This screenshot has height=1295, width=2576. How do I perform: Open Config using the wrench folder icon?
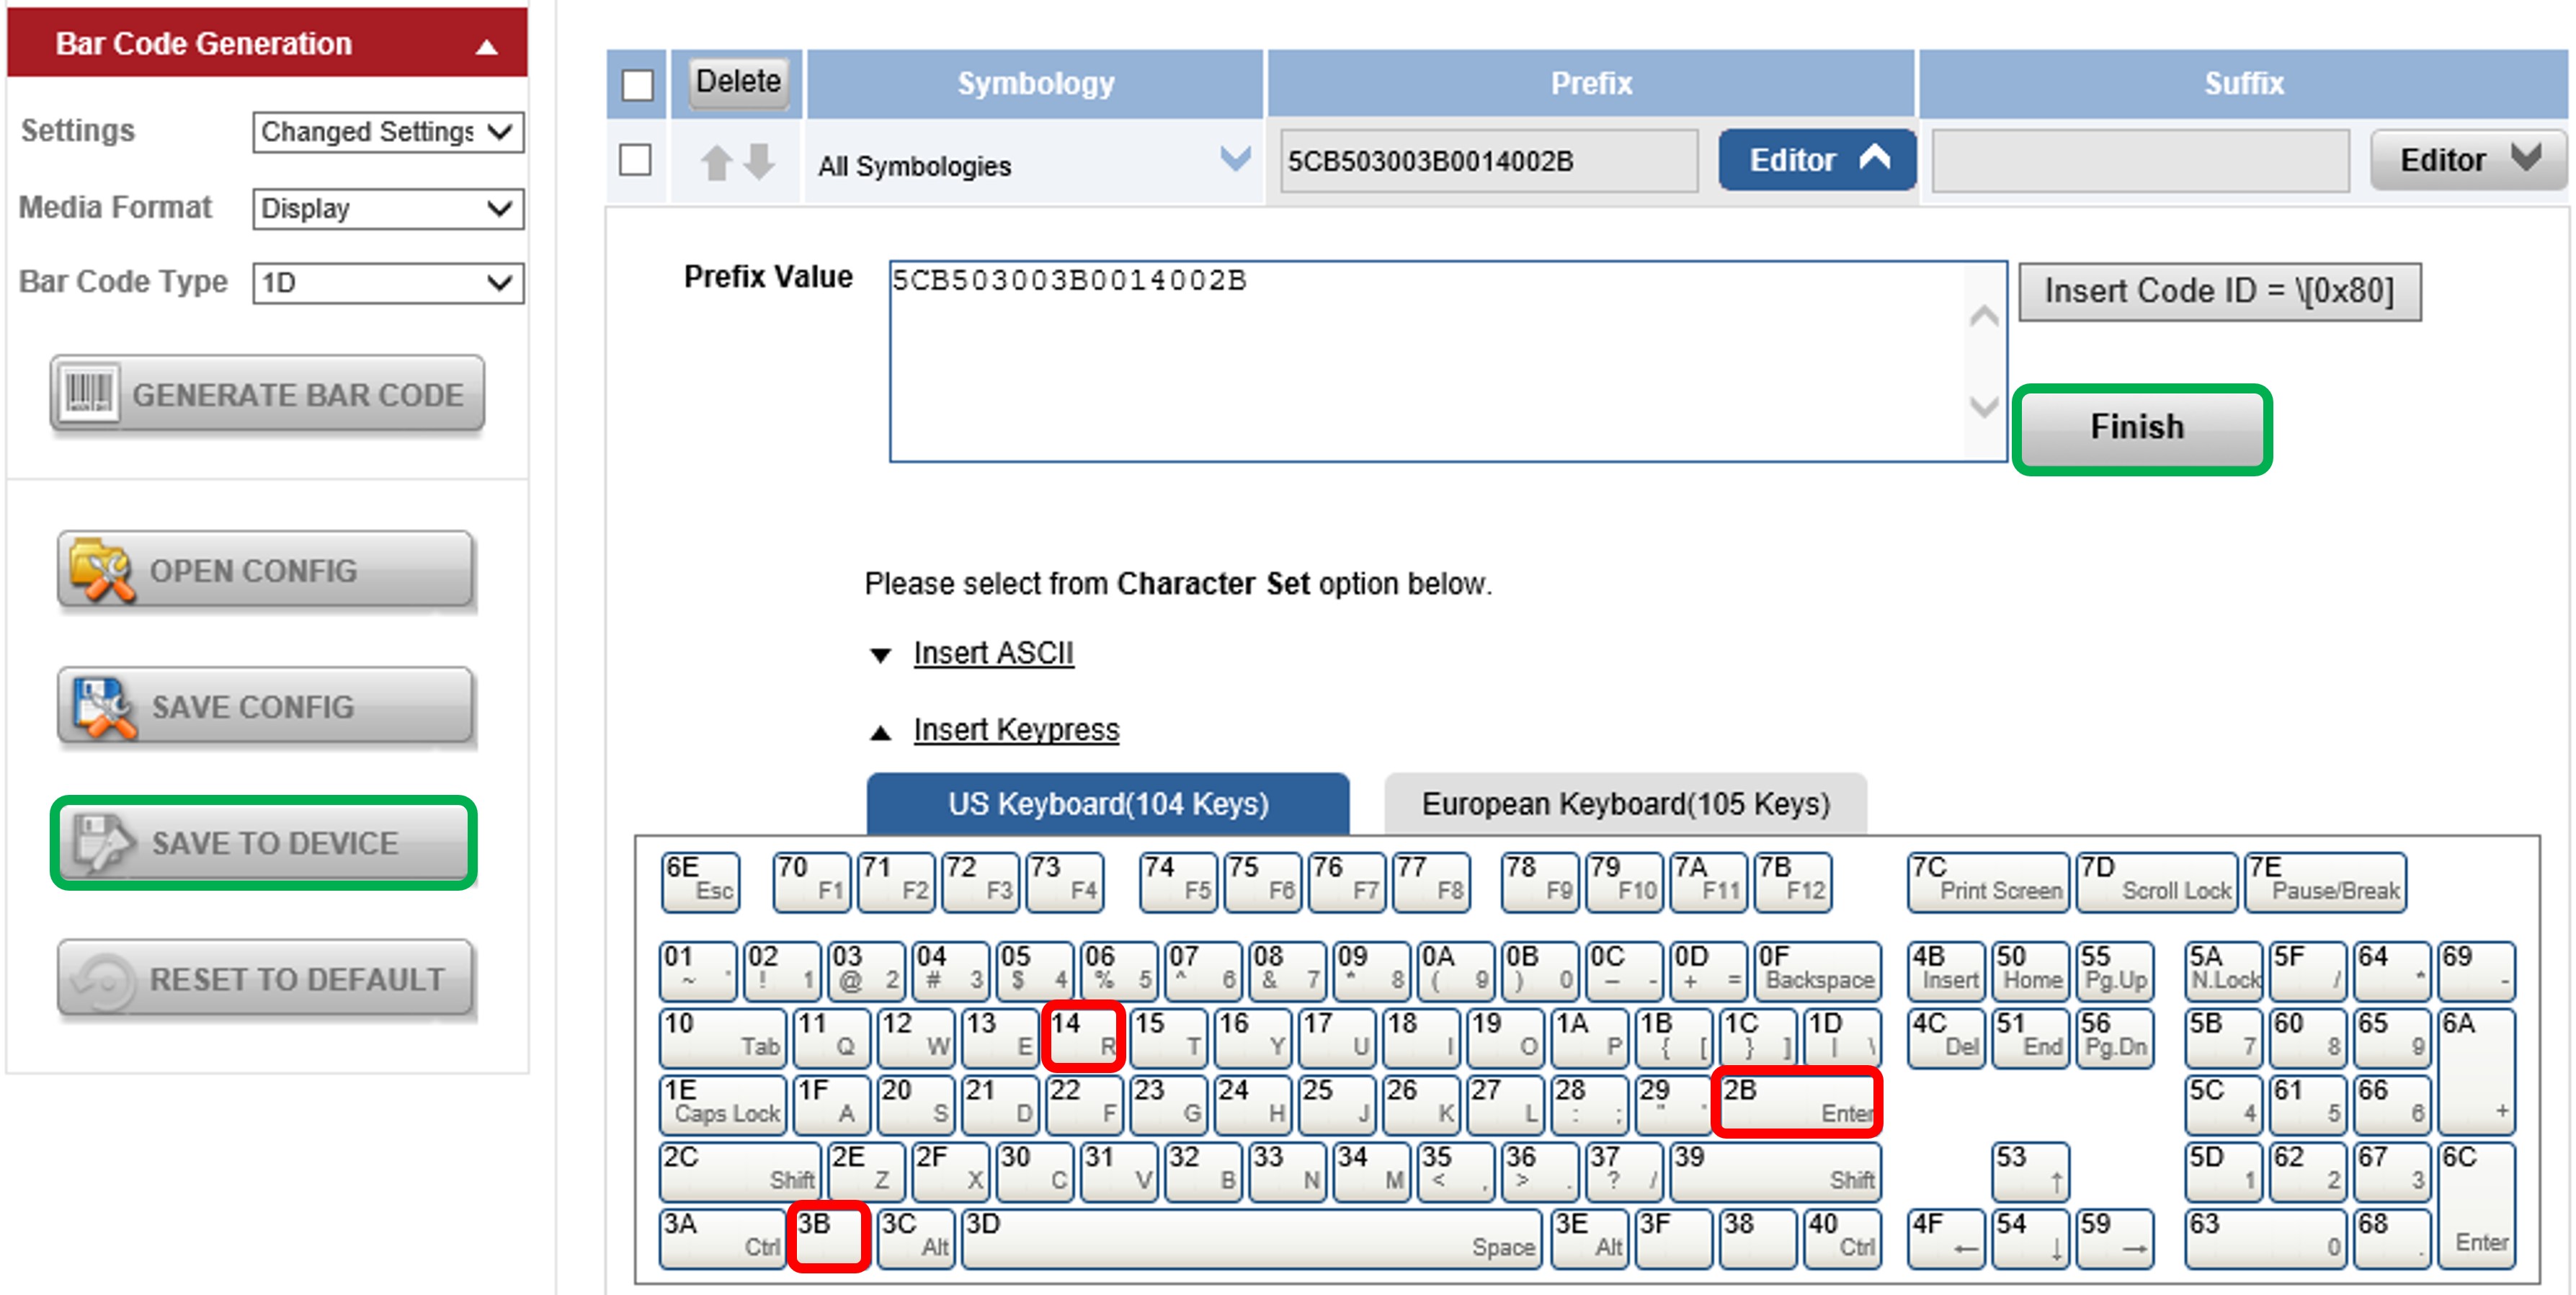click(x=100, y=570)
